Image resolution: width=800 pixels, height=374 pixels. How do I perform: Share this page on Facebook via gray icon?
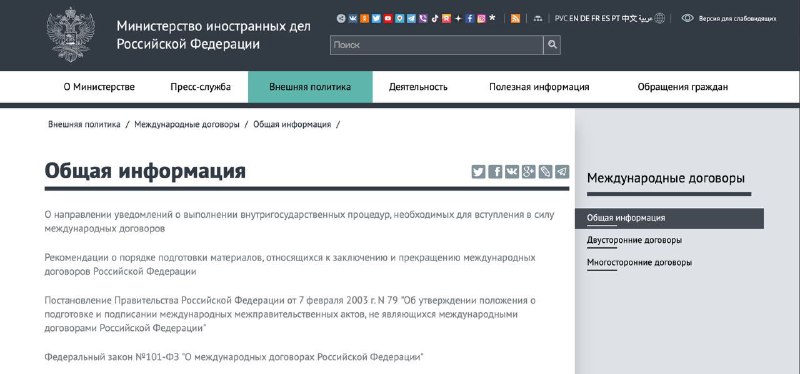(495, 171)
